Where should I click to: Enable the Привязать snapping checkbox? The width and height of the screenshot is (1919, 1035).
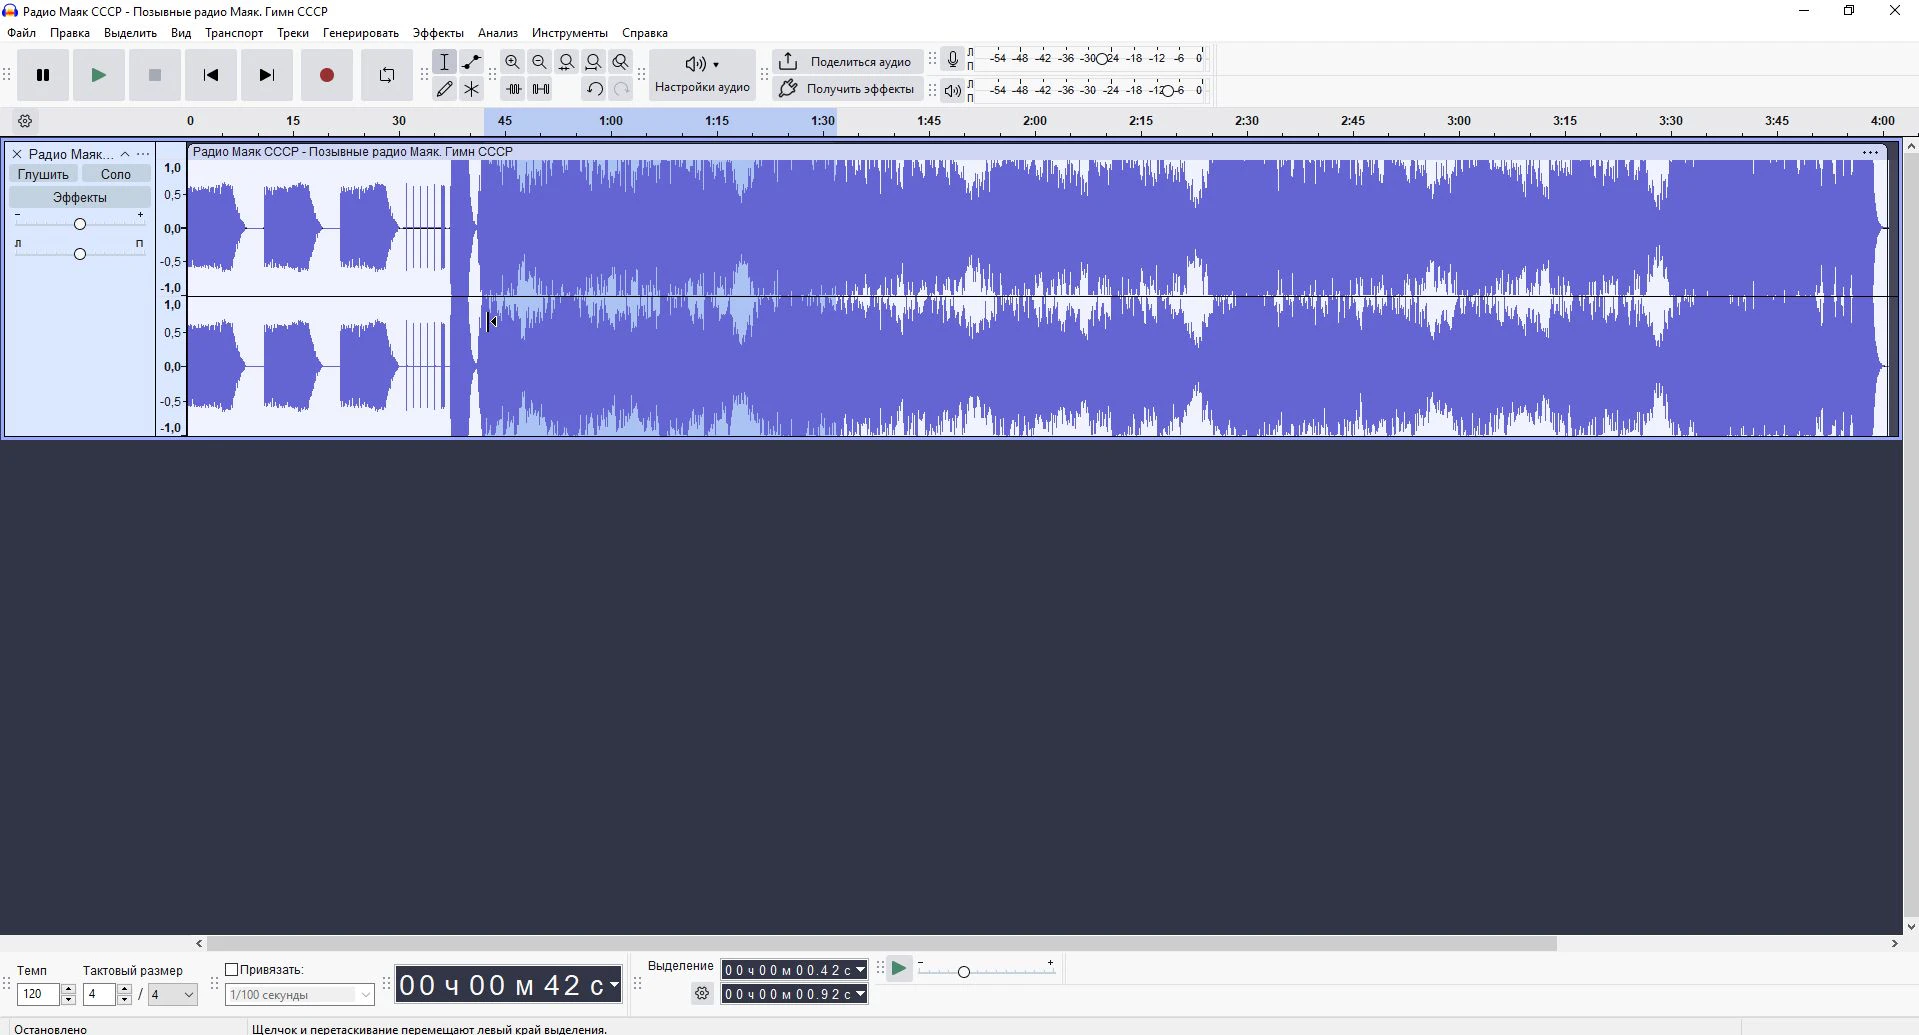coord(232,970)
